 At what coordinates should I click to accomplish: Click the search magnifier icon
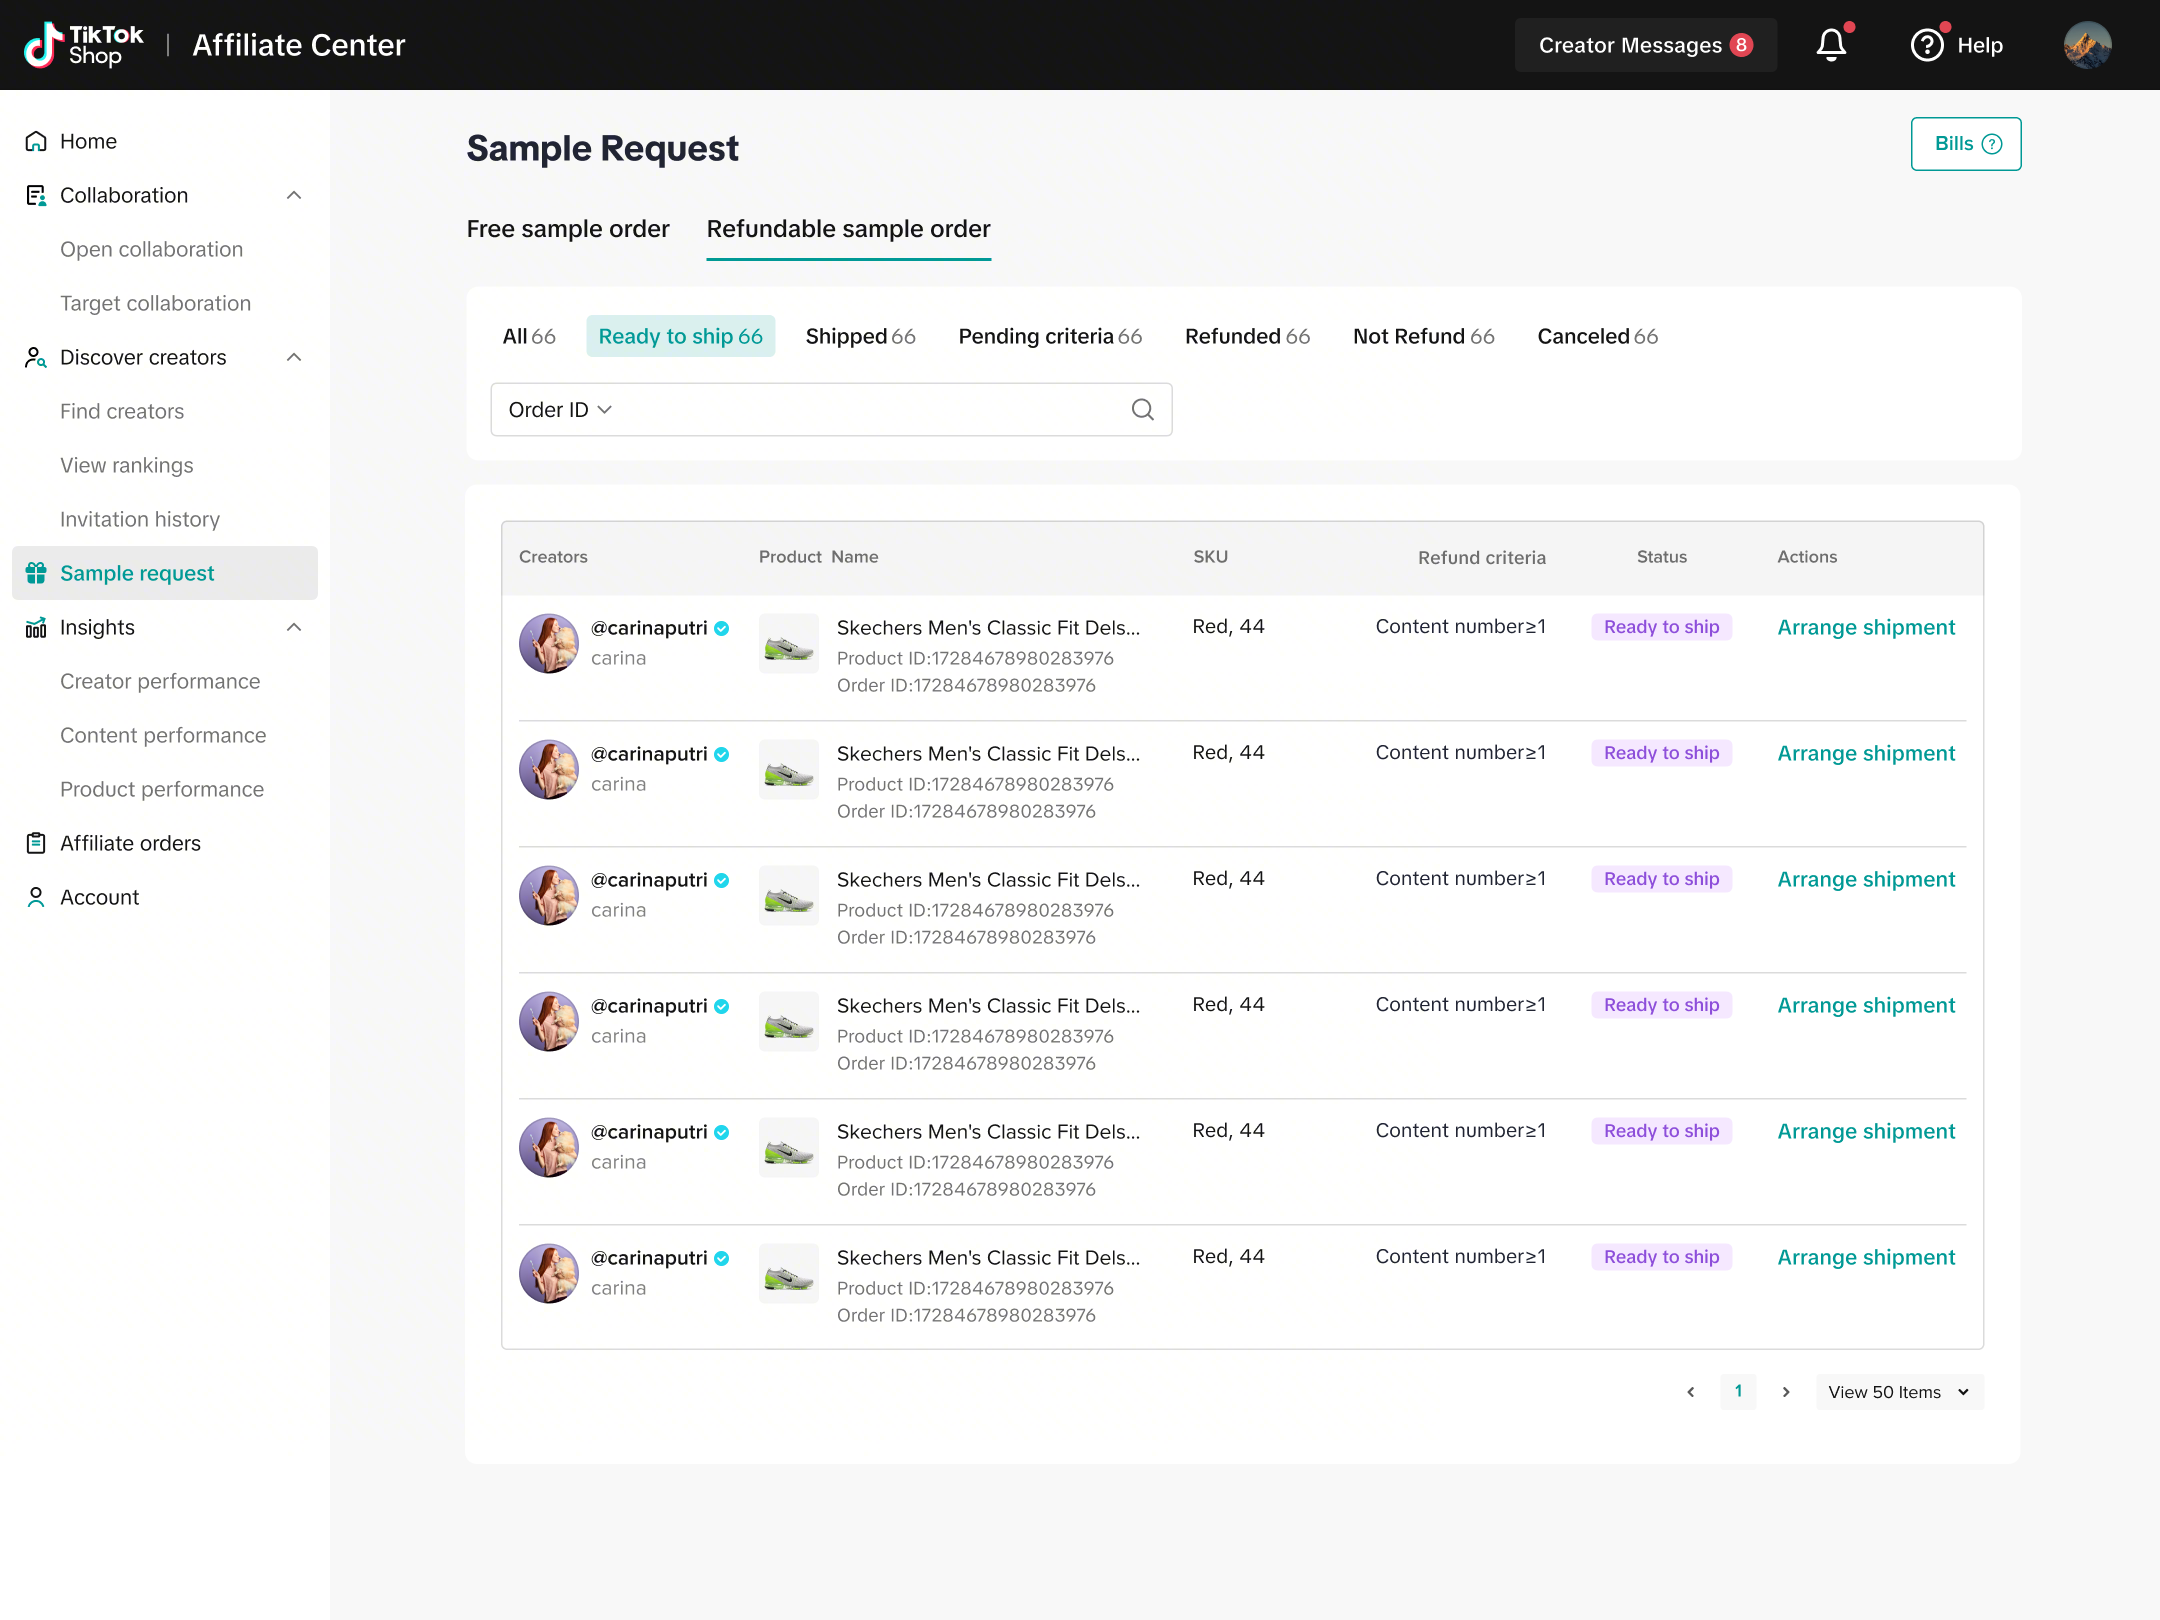click(1142, 410)
